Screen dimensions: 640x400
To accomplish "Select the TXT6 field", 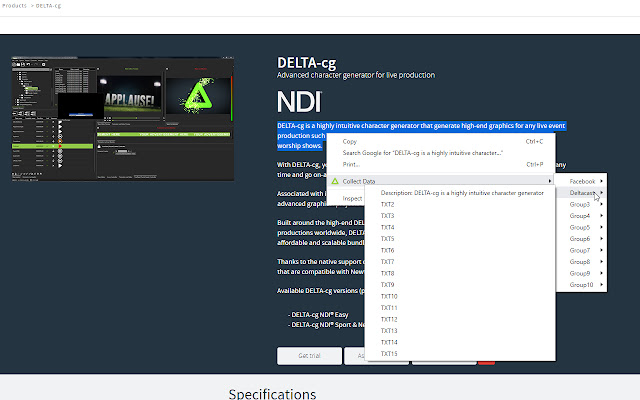I will tap(460, 250).
